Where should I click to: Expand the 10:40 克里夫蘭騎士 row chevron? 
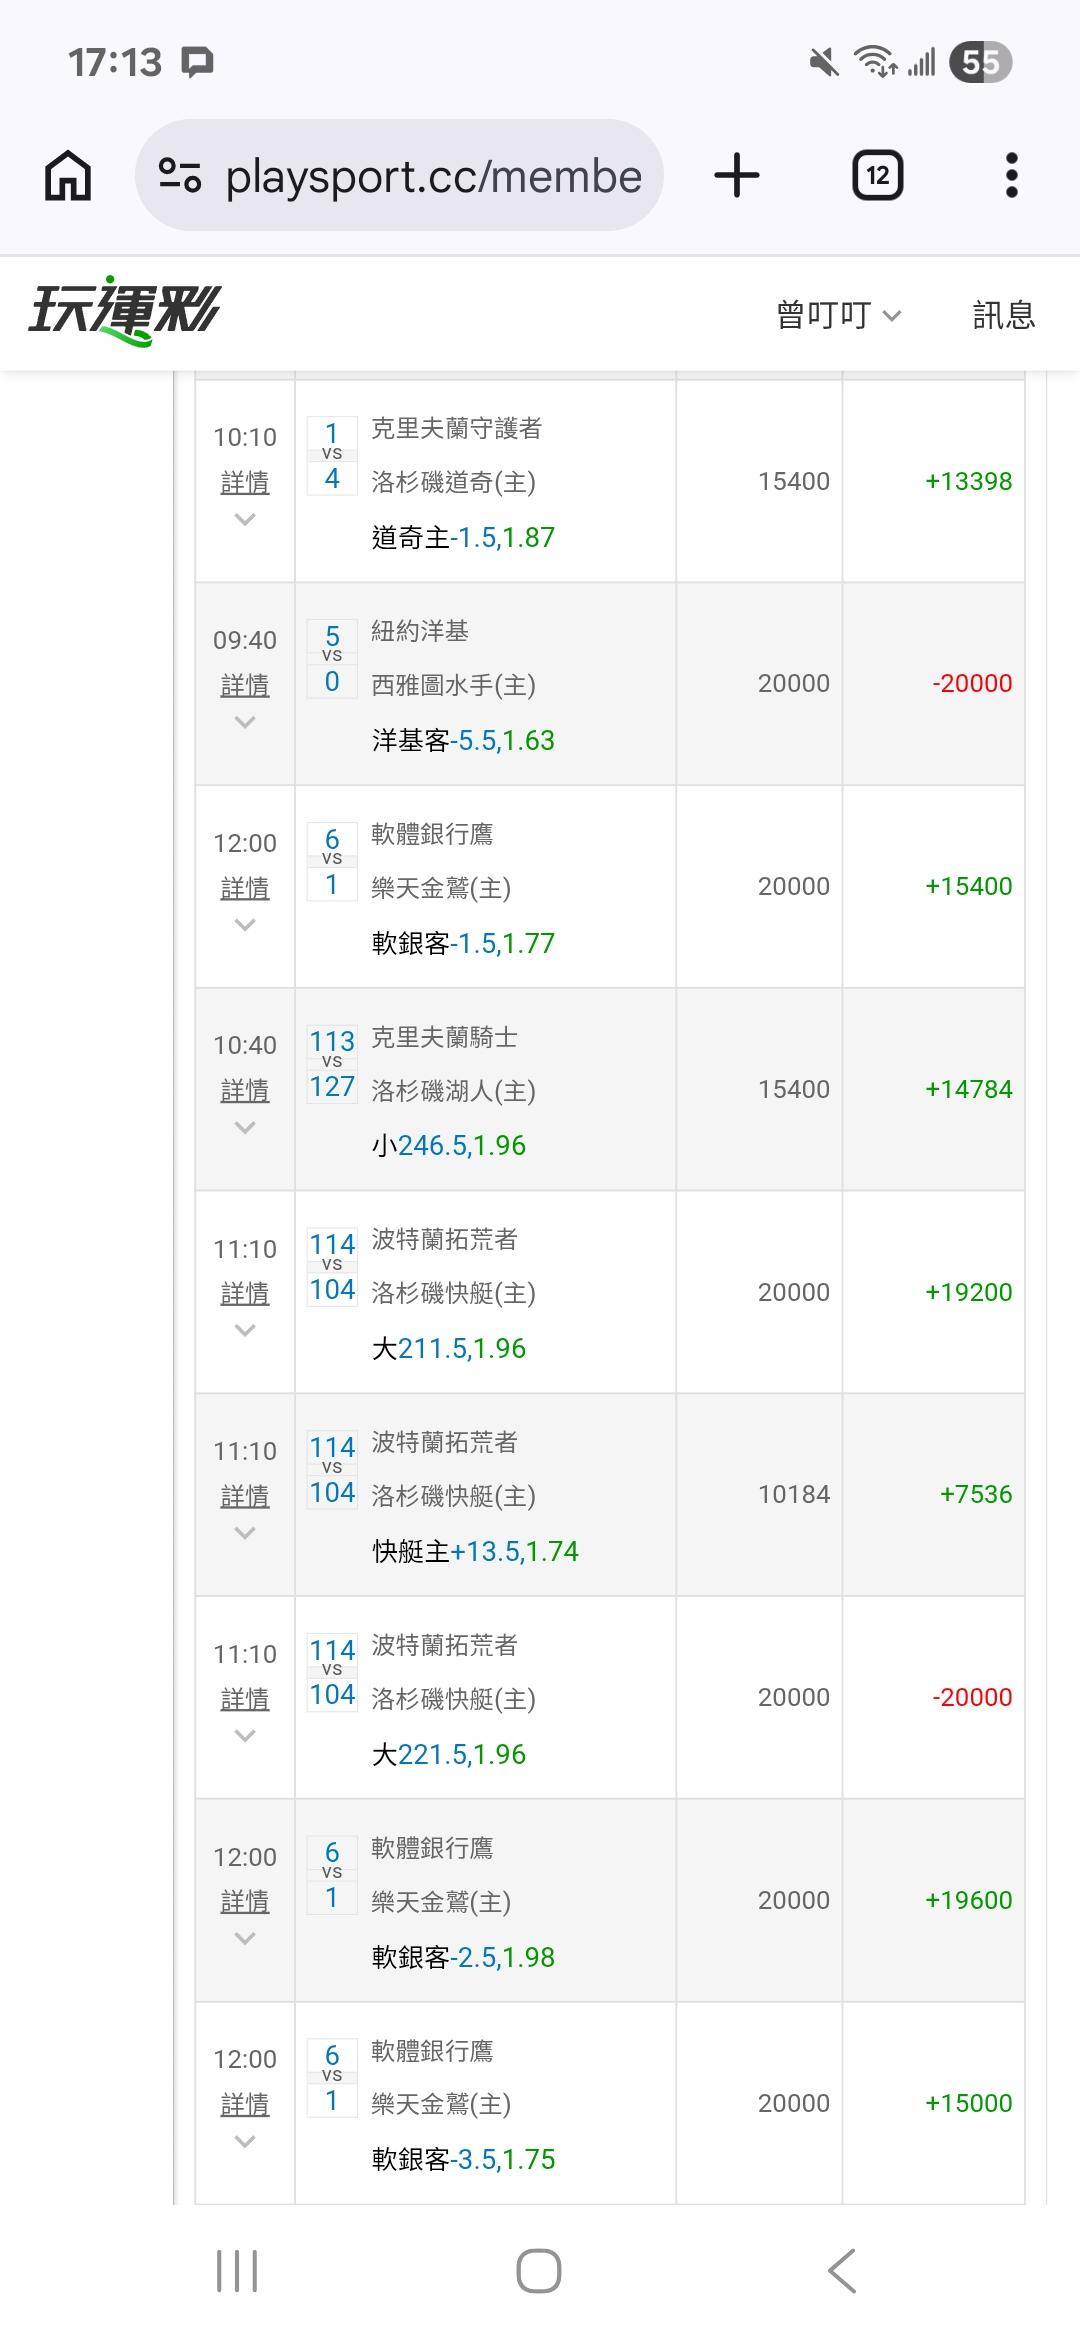coord(245,1129)
